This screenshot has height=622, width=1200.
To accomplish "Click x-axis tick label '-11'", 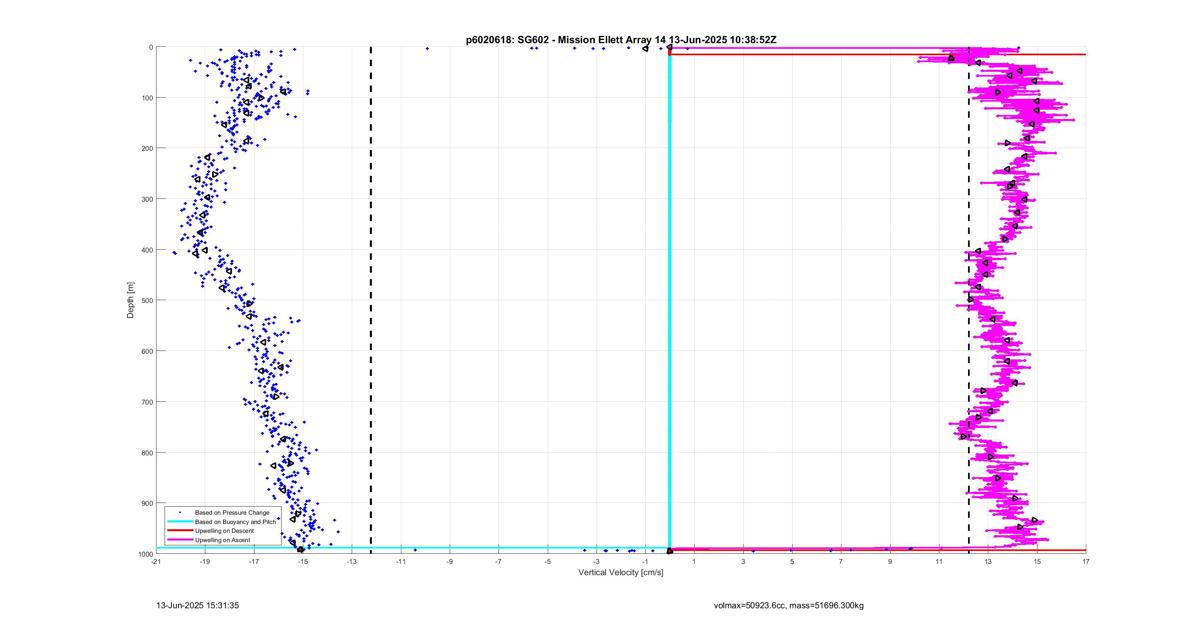I will [401, 562].
